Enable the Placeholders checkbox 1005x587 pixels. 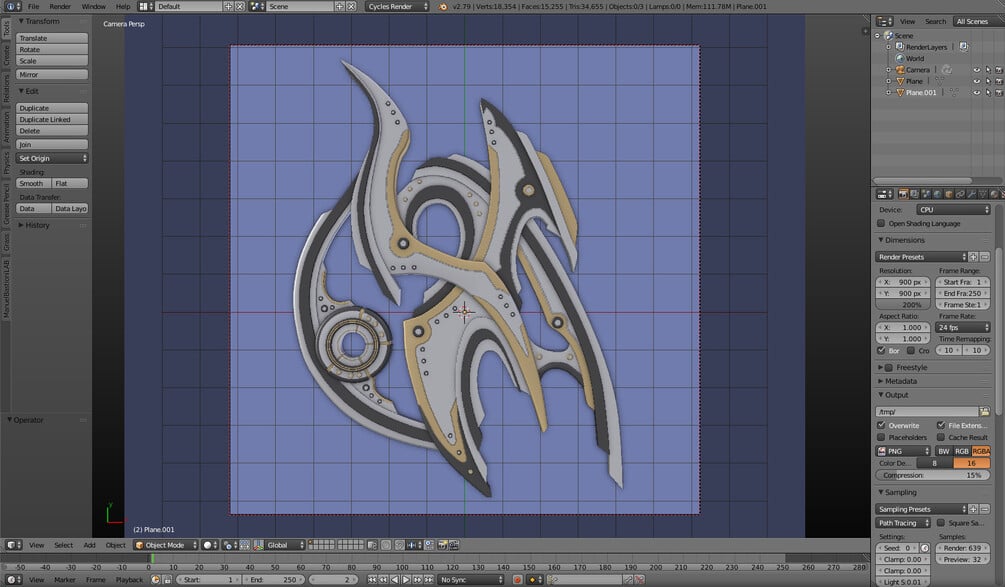point(881,438)
